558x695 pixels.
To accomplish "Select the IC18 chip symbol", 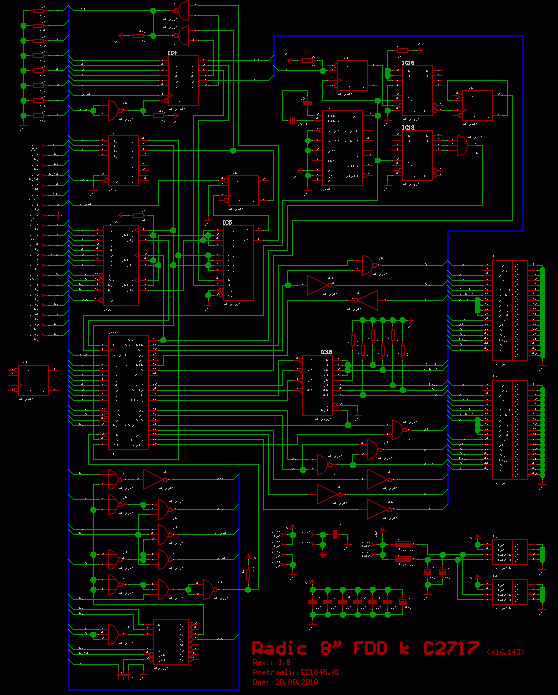I will tap(417, 155).
